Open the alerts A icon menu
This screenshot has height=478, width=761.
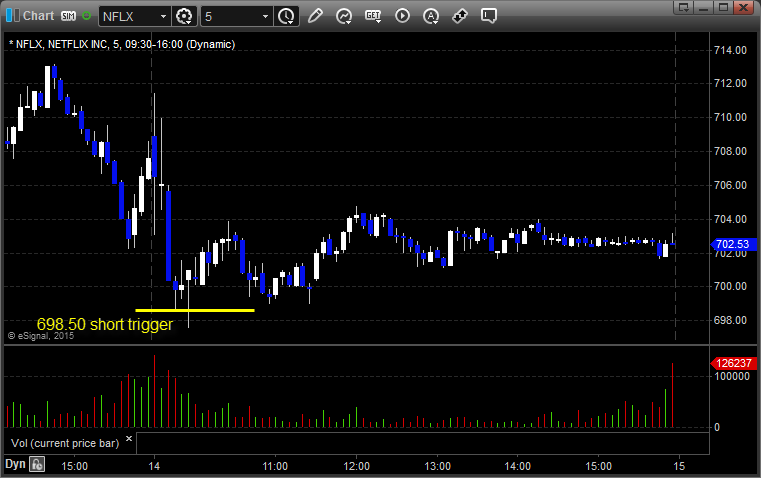pos(431,16)
